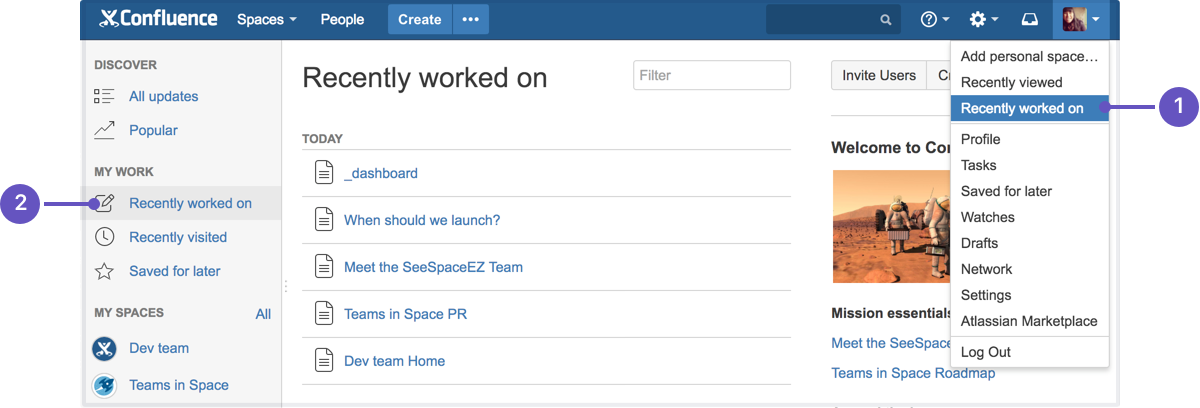Click the All updates list icon
The height and width of the screenshot is (408, 1200).
coord(104,96)
